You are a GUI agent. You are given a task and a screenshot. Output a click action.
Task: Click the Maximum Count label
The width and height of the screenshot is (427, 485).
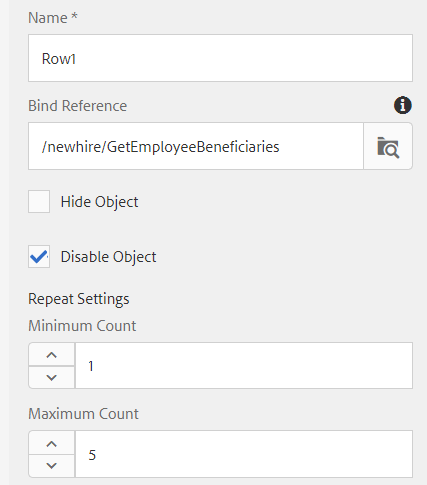[83, 414]
